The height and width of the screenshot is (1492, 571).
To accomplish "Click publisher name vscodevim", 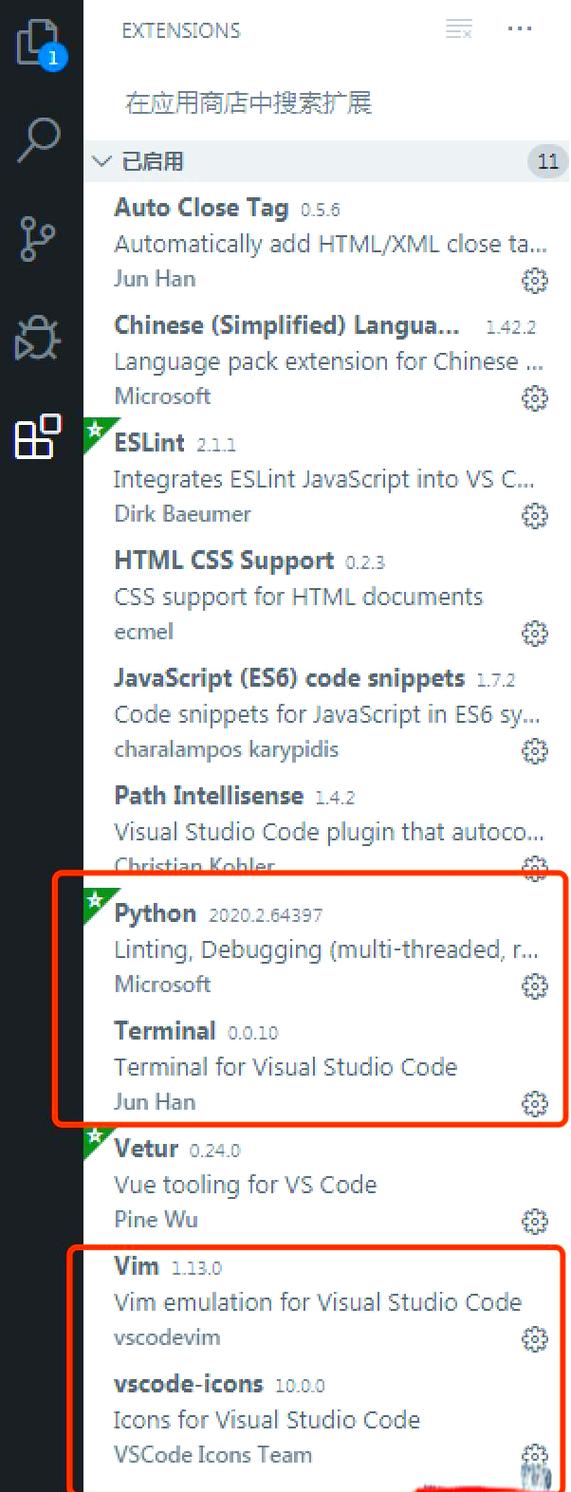I will (167, 1337).
